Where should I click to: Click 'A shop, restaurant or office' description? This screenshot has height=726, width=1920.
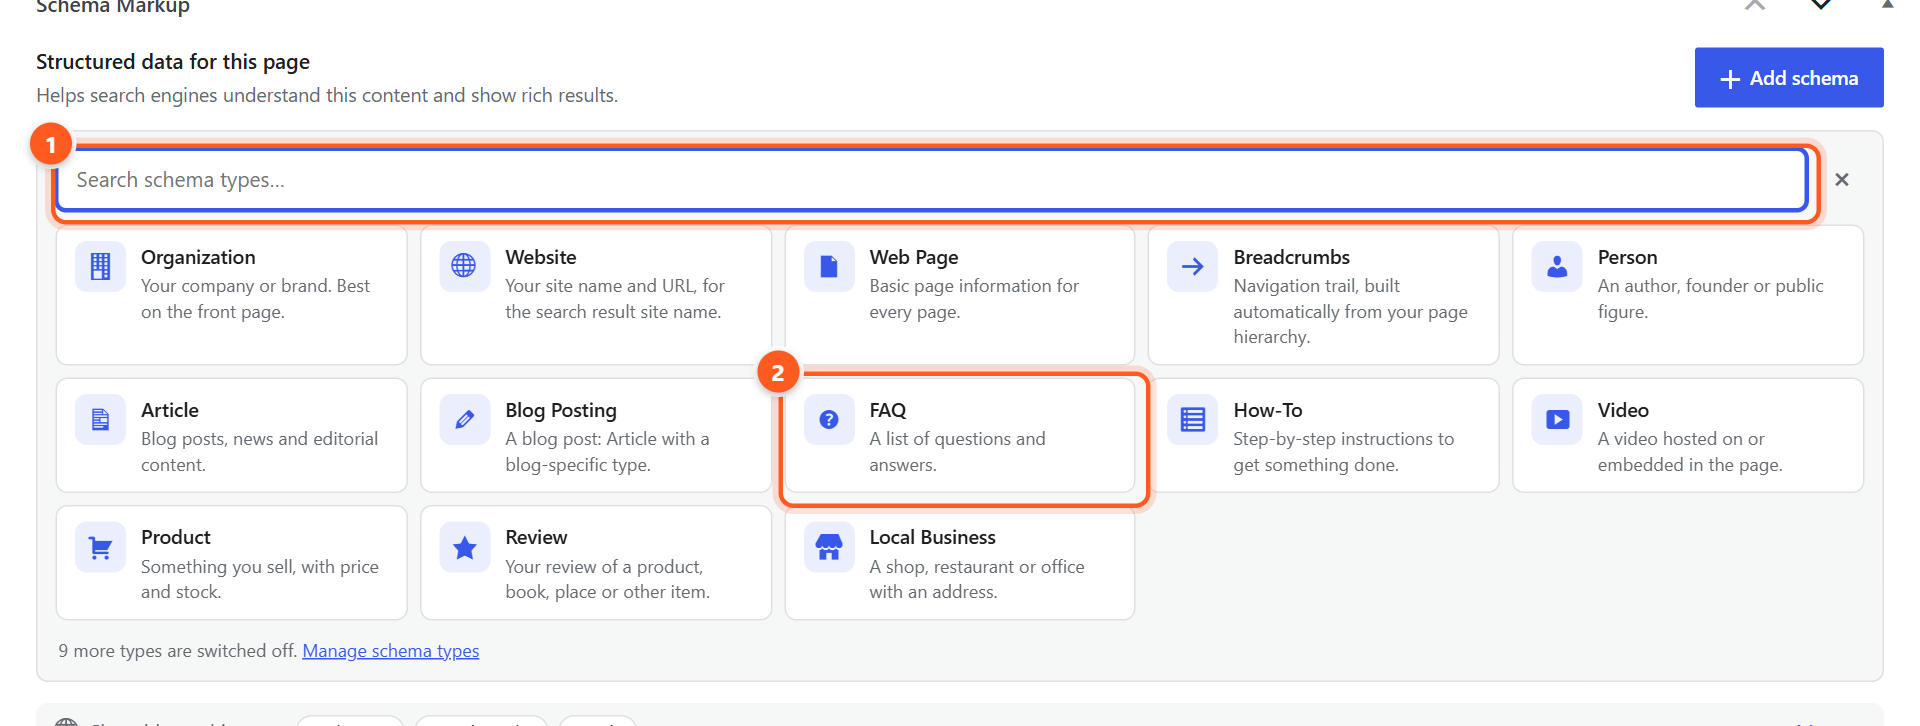[x=977, y=579]
